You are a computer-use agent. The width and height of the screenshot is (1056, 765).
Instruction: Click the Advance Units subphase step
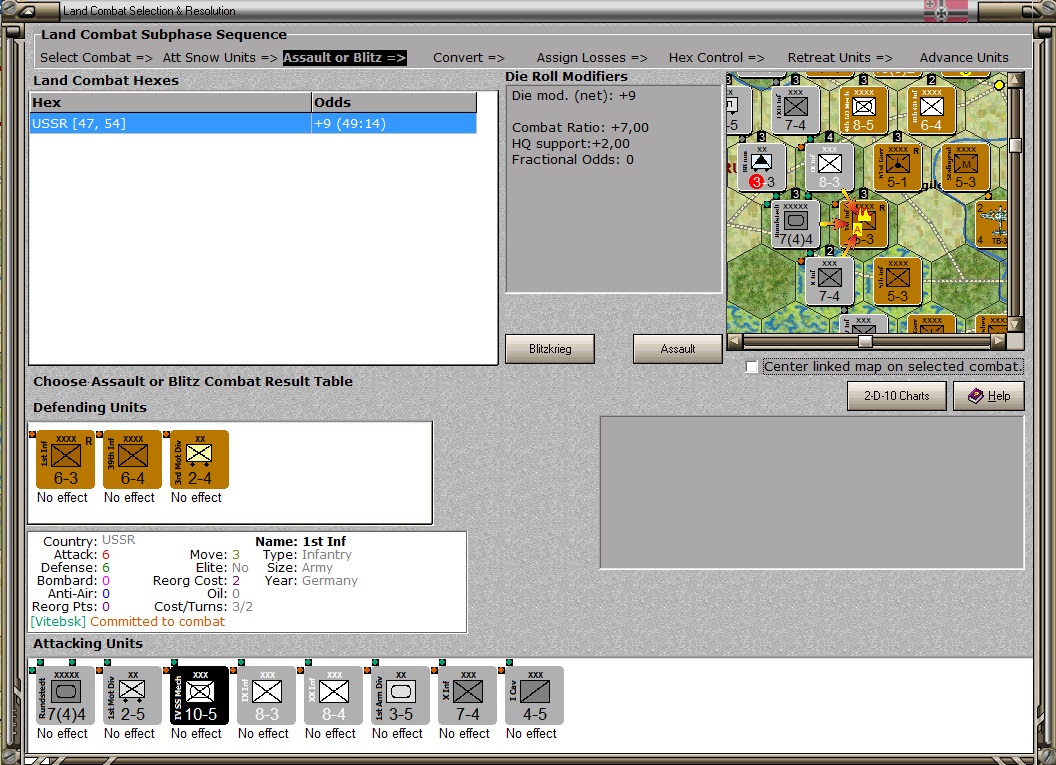(x=964, y=58)
